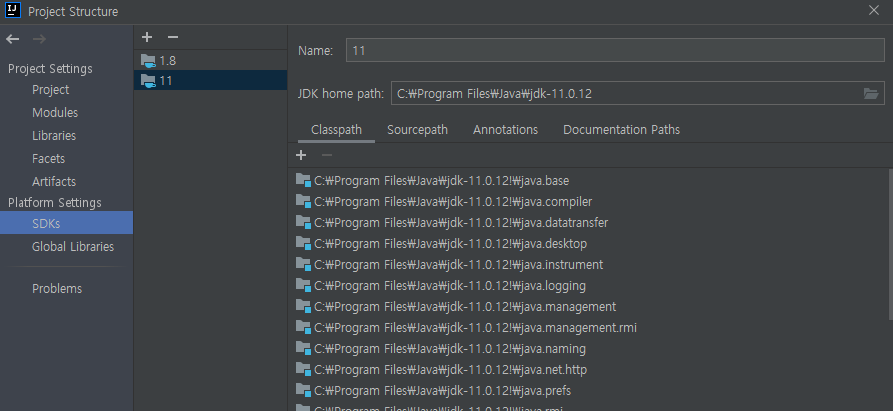Viewport: 893px width, 411px height.
Task: Click java.desktop folder icon
Action: [303, 244]
